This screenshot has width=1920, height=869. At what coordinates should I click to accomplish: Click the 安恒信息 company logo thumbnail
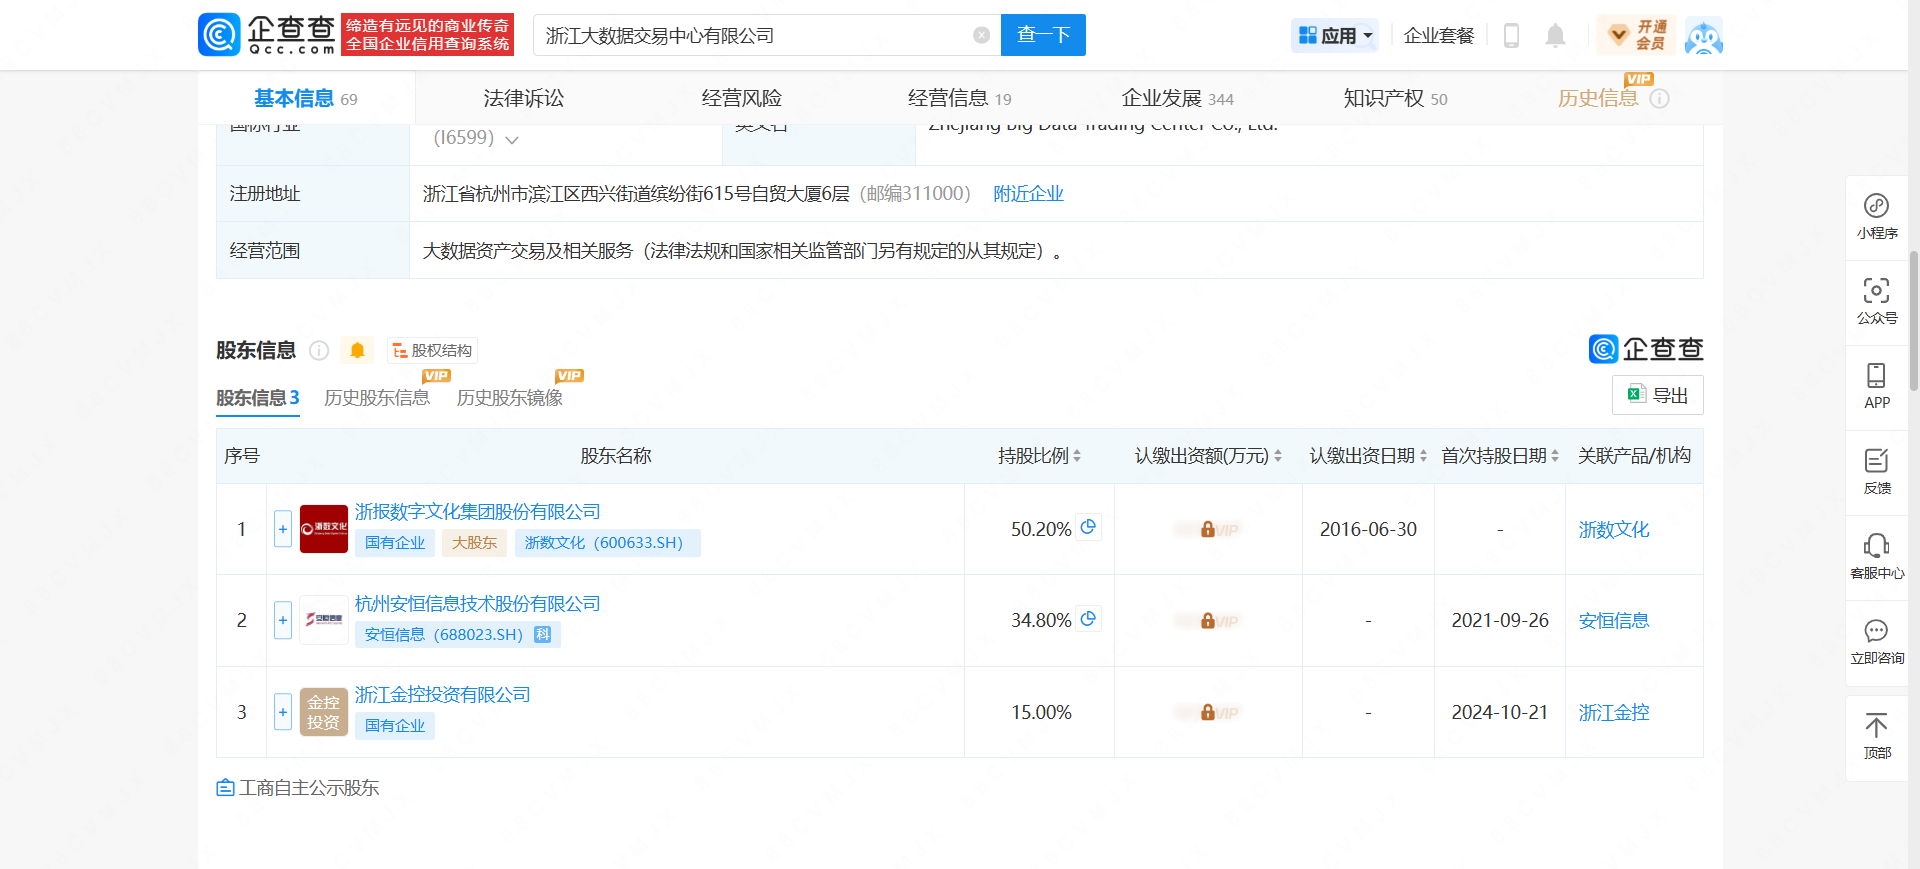click(x=324, y=620)
